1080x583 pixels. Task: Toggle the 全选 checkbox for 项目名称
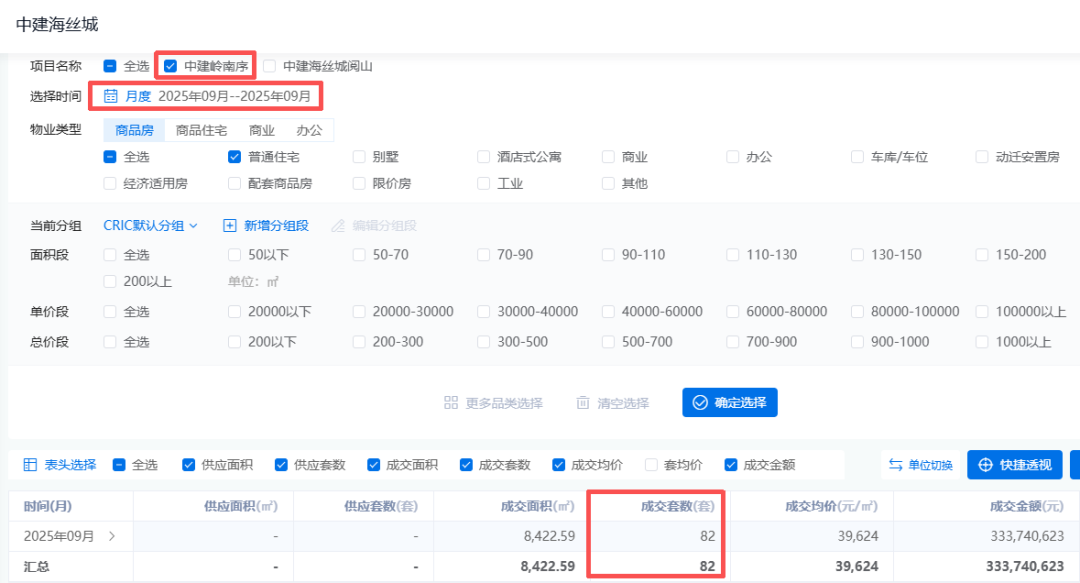tap(110, 66)
